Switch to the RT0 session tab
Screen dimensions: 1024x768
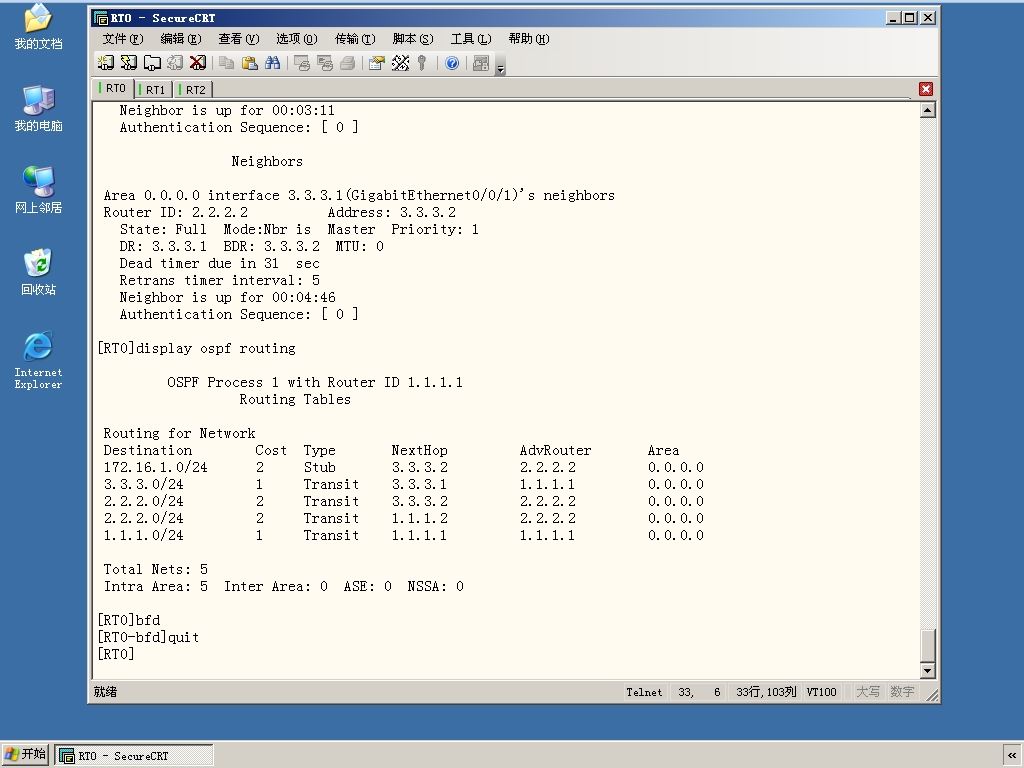point(114,88)
